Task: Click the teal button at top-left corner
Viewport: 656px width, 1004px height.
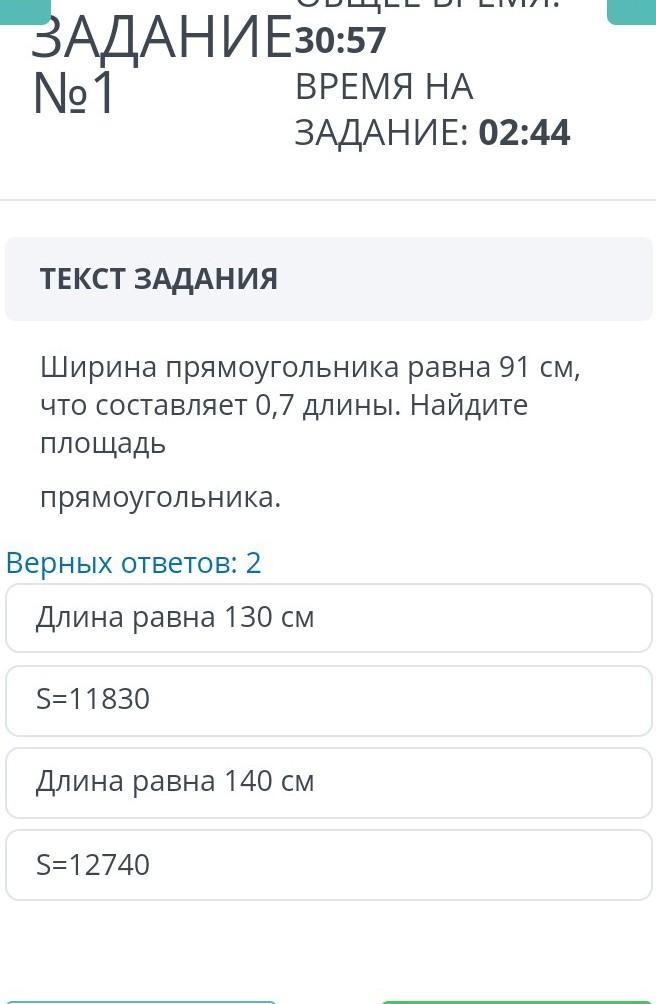Action: (24, 10)
